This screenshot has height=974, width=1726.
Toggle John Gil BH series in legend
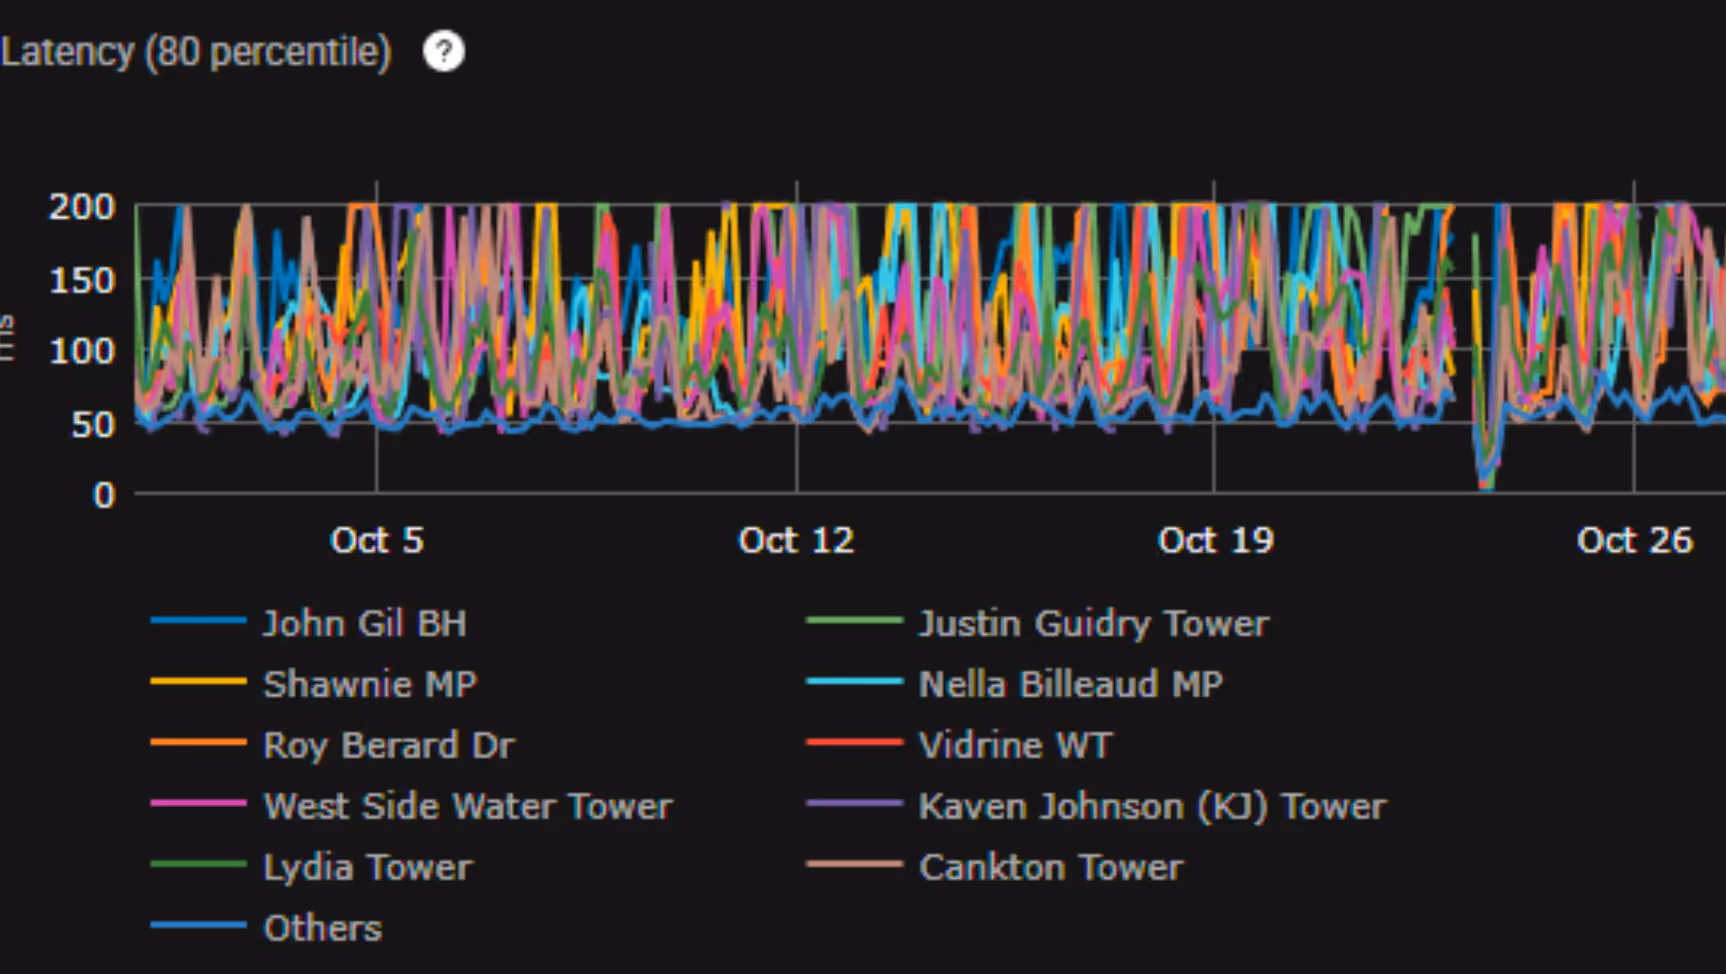[309, 623]
